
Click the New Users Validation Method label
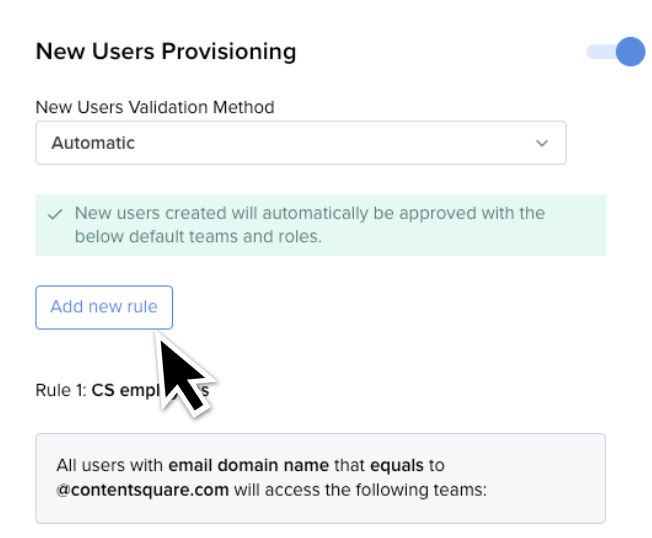[x=155, y=107]
